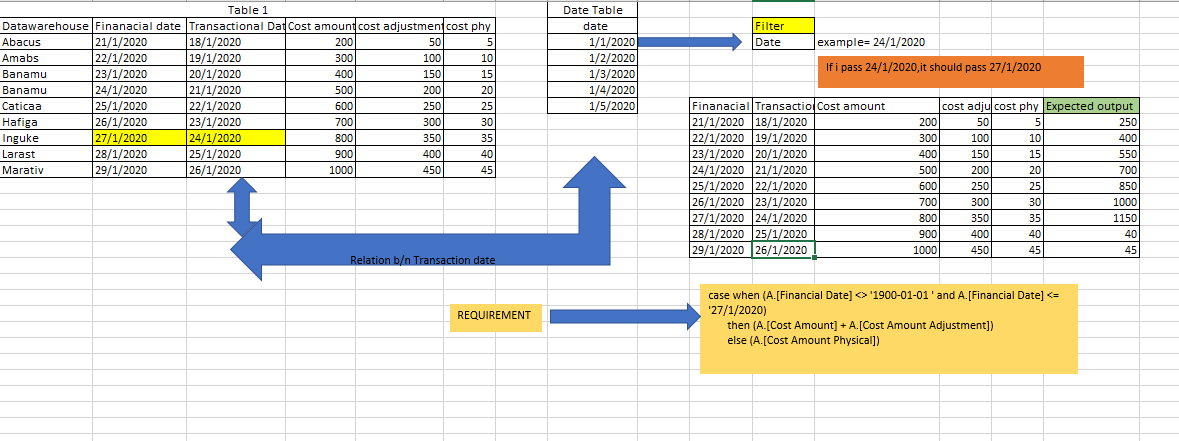
Task: Select cost phy 5 in the Abacus row
Action: (x=469, y=43)
